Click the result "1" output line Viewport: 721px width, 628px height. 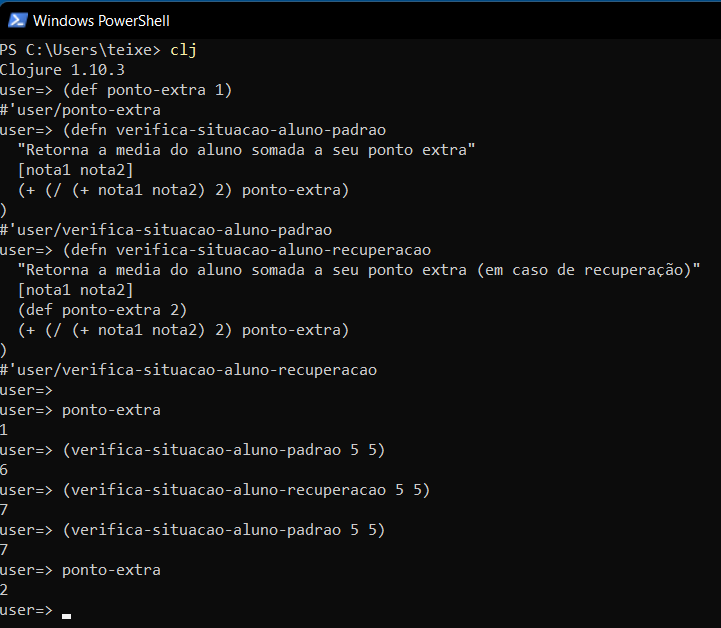click(4, 430)
